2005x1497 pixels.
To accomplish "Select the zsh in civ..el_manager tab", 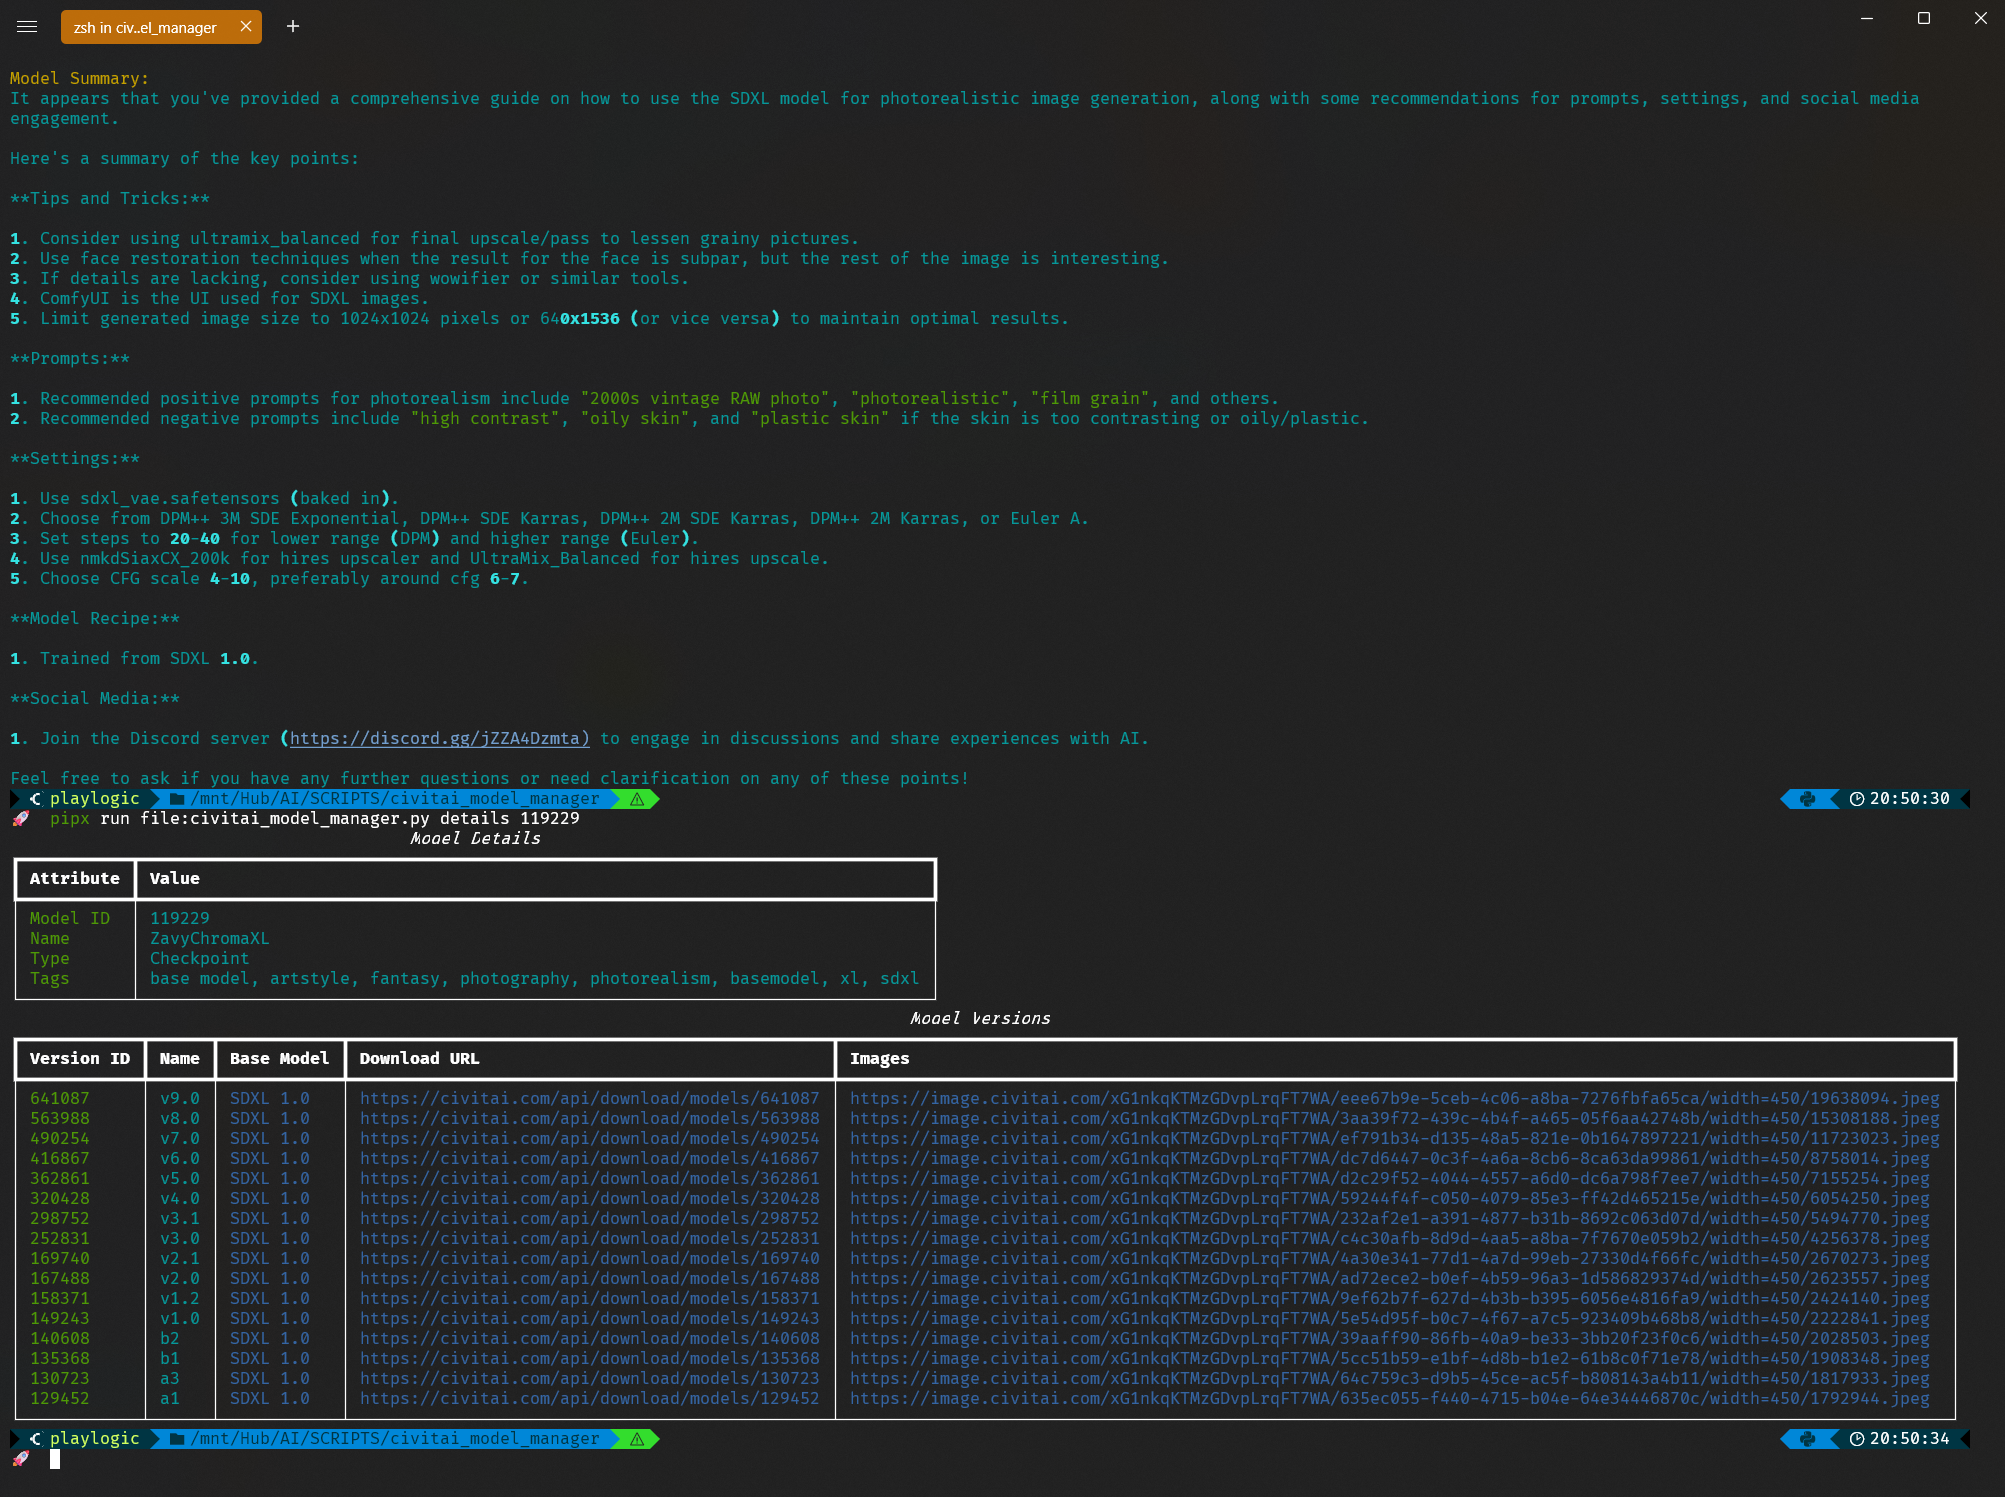I will 145,27.
